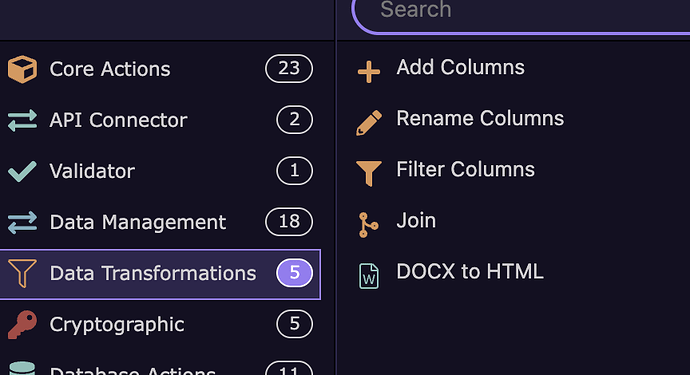The height and width of the screenshot is (375, 690).
Task: Select the Data Management category
Action: (x=160, y=222)
